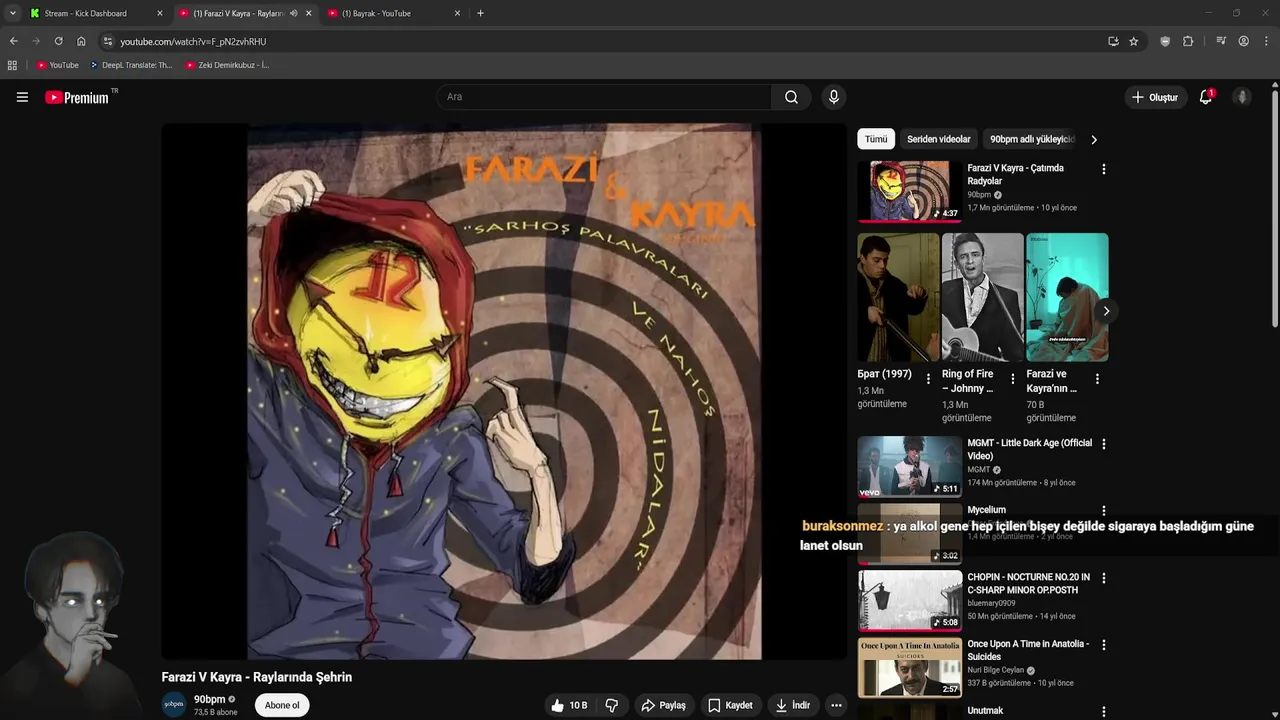Open the Брат (1997) short thumbnail

point(898,297)
